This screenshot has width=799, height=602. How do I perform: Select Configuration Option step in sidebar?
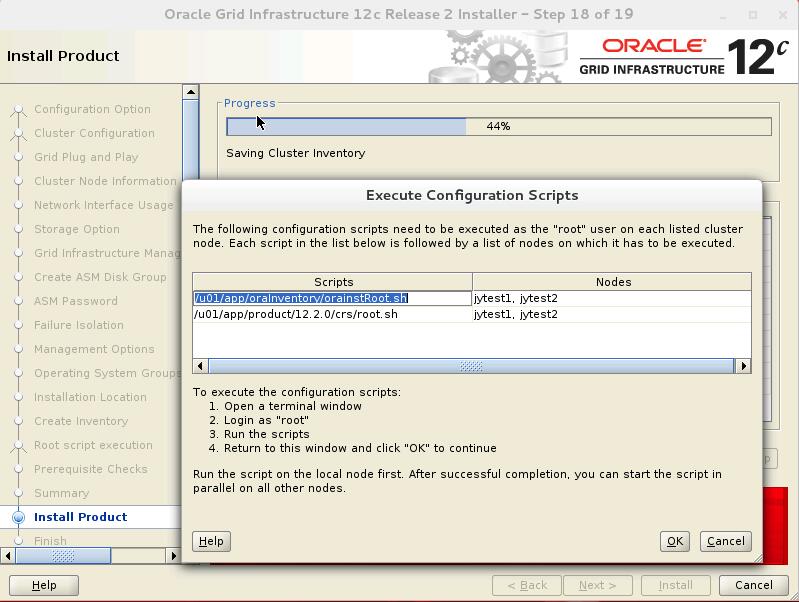point(92,109)
